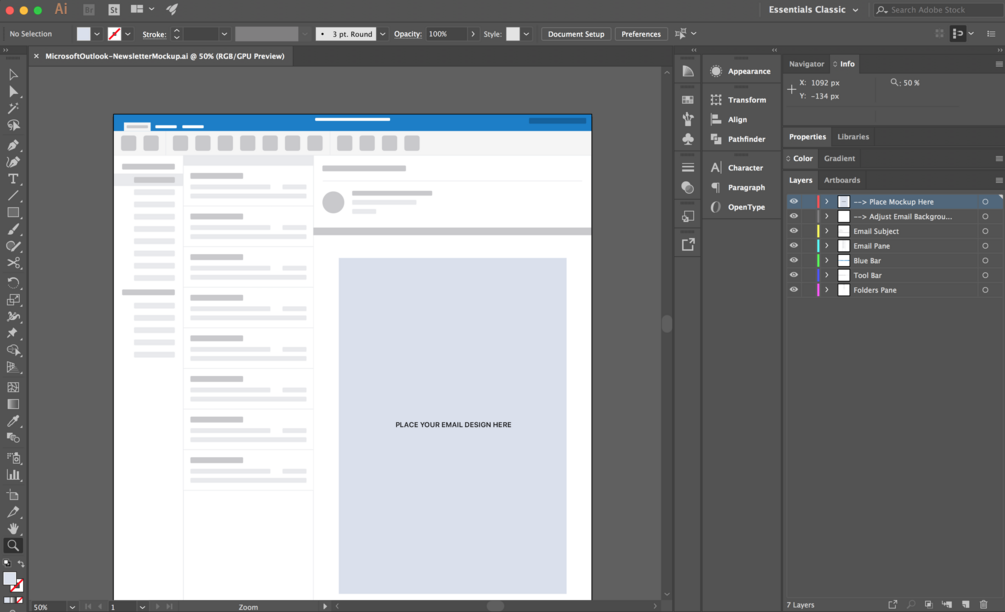The image size is (1005, 612).
Task: Open the Pathfinder panel
Action: tap(738, 139)
